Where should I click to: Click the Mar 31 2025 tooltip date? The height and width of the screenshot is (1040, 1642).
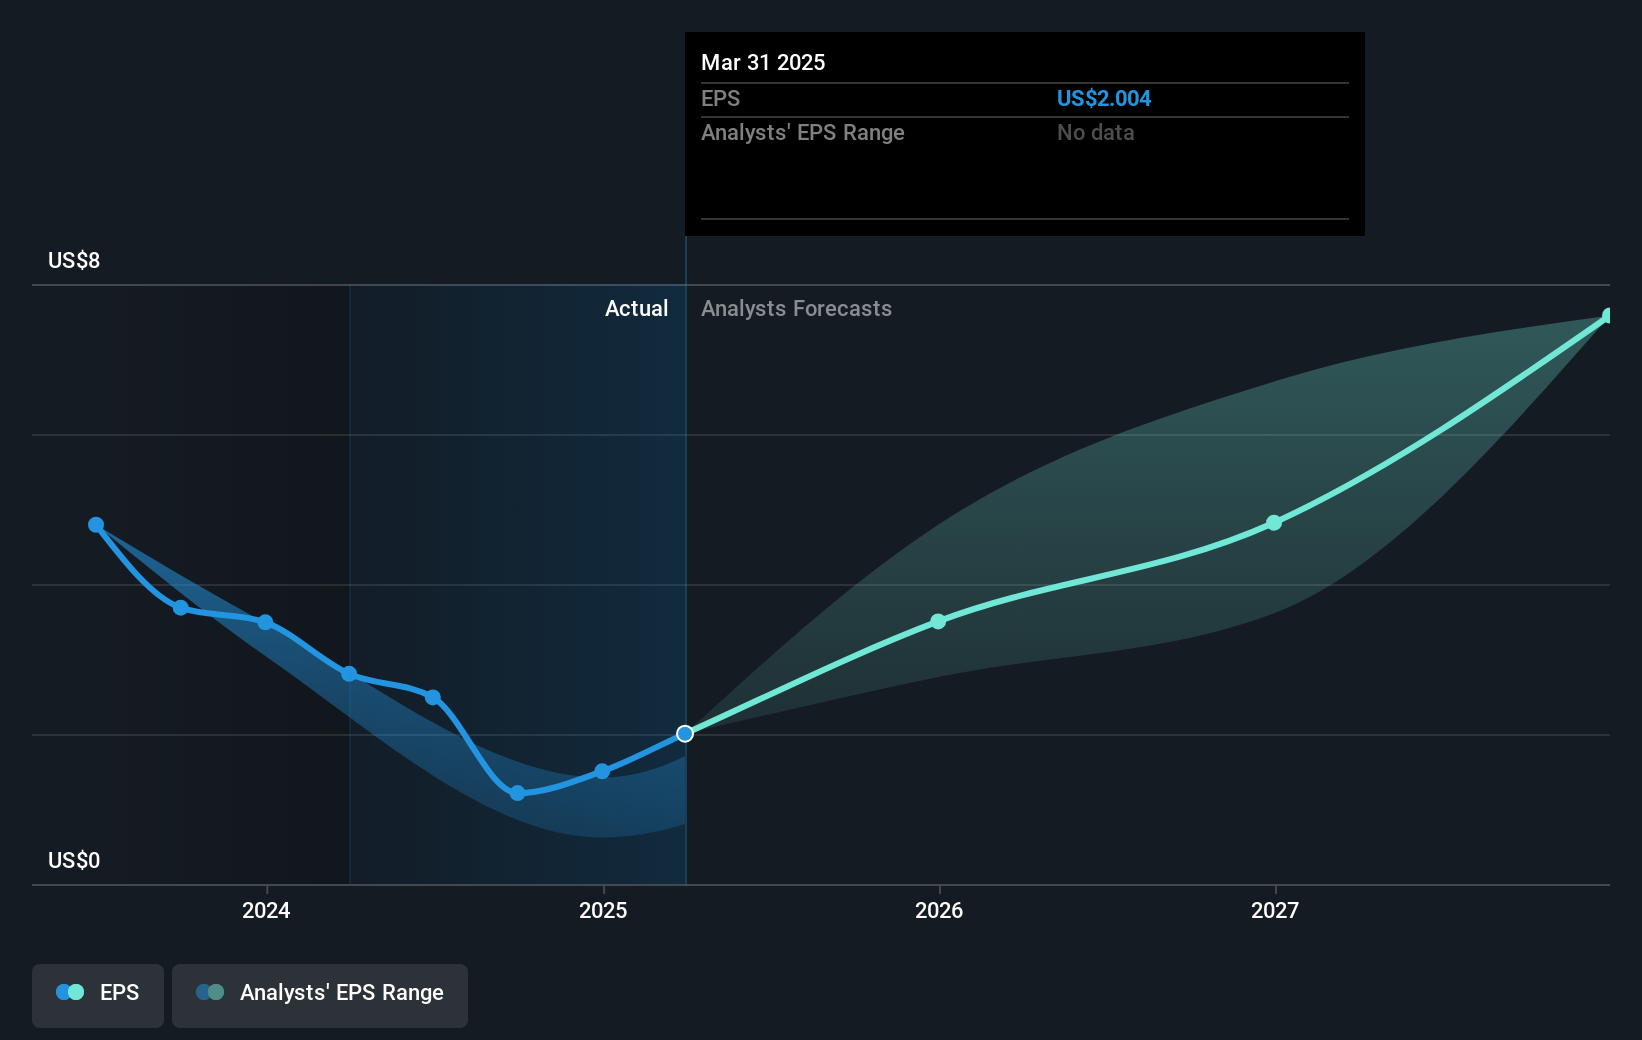coord(763,62)
